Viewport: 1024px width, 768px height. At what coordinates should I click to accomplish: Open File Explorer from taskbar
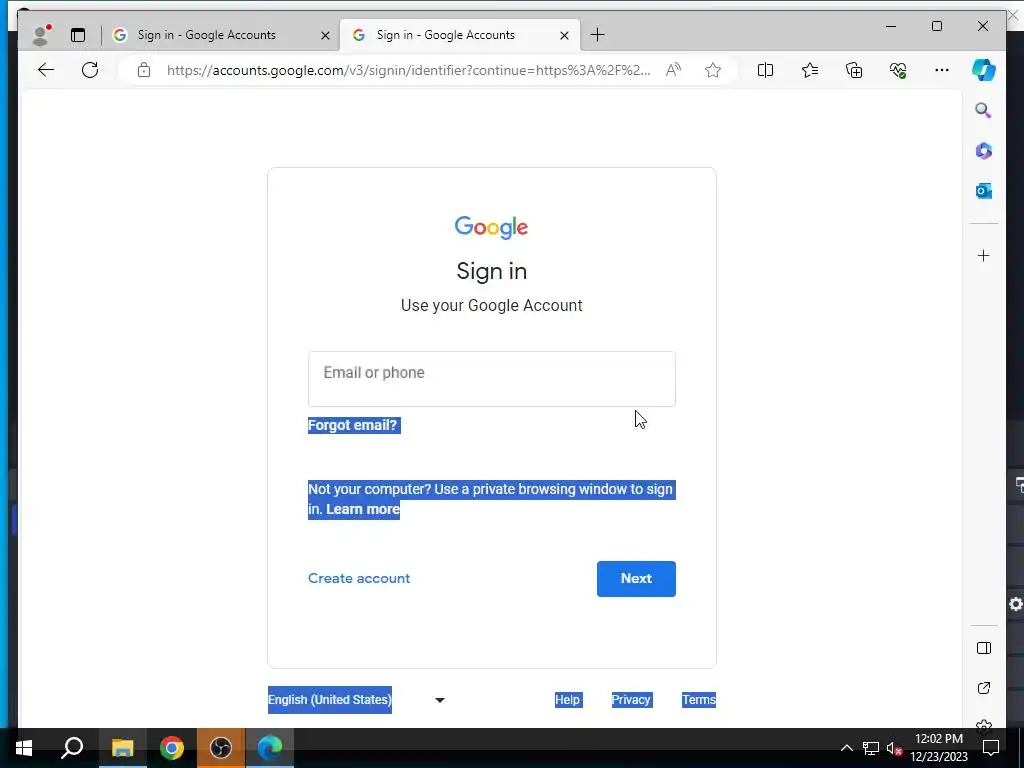[x=122, y=748]
